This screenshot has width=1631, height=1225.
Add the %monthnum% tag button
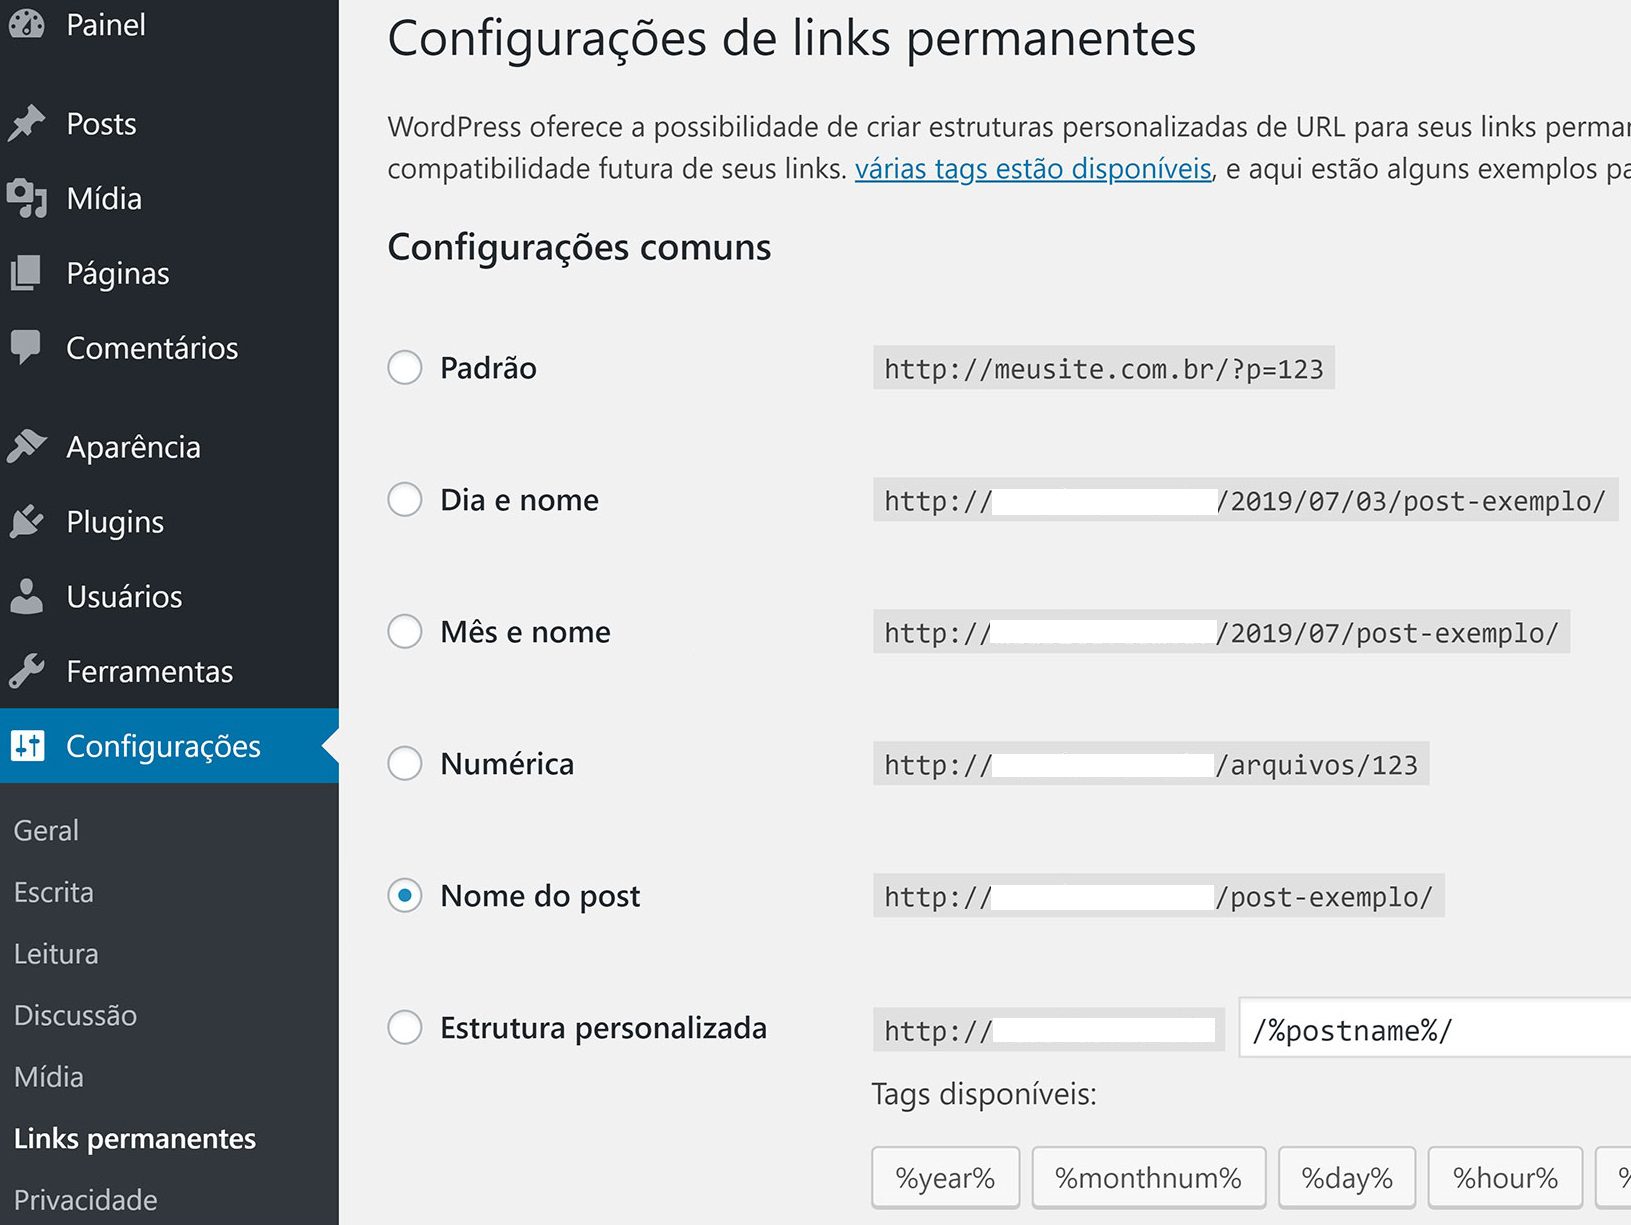point(1148,1178)
